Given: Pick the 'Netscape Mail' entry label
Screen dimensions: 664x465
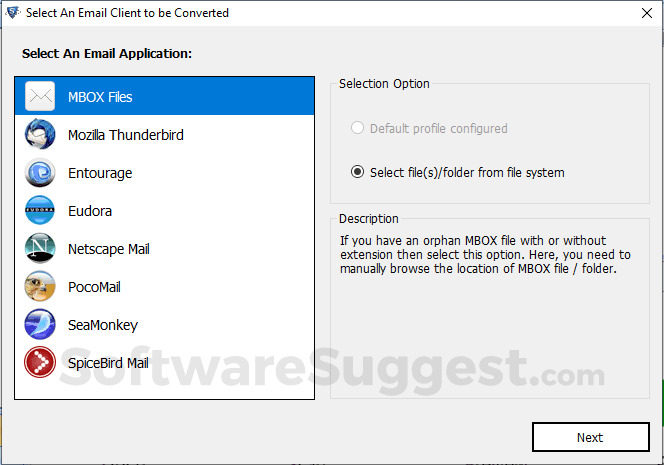Looking at the screenshot, I should pyautogui.click(x=109, y=249).
